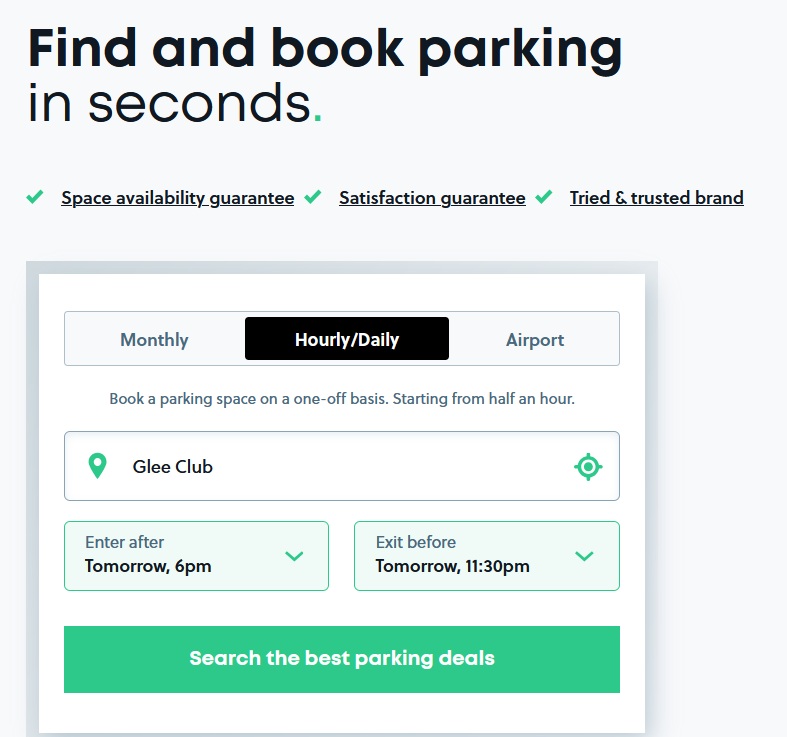787x737 pixels.
Task: Use my current location target icon
Action: tap(588, 466)
